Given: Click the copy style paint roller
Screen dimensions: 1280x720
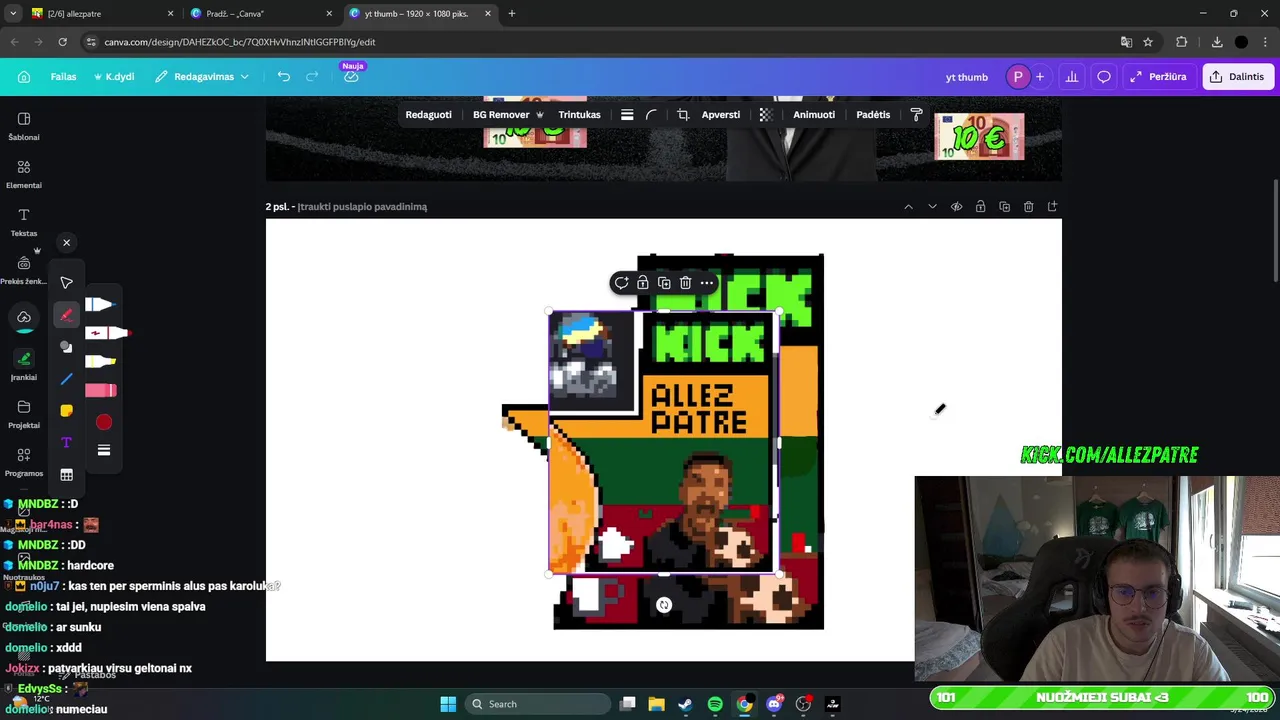Looking at the screenshot, I should point(917,115).
